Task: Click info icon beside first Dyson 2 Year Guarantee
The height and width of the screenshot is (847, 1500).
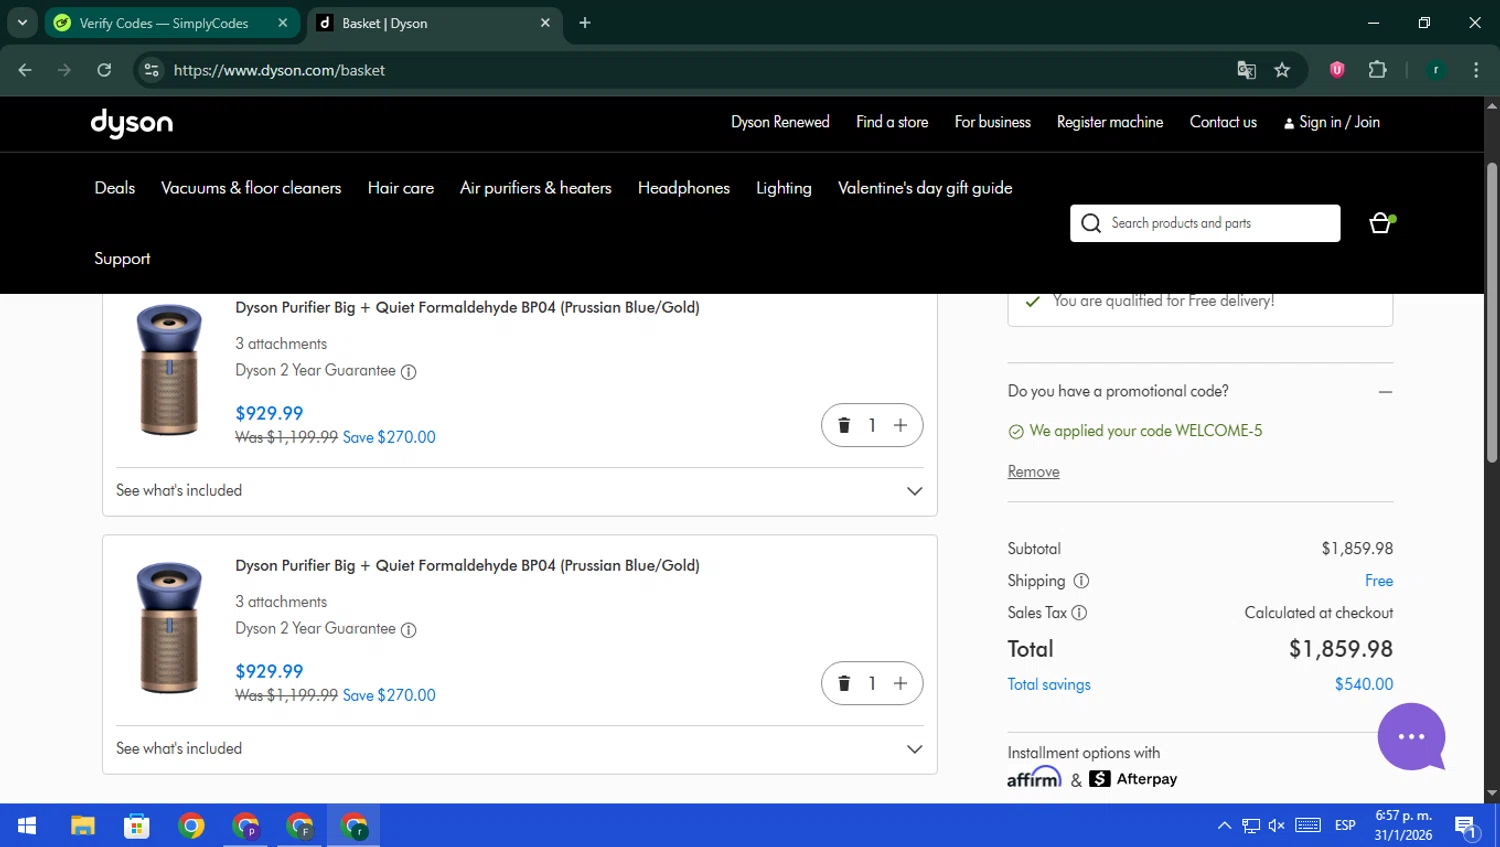Action: pos(408,371)
